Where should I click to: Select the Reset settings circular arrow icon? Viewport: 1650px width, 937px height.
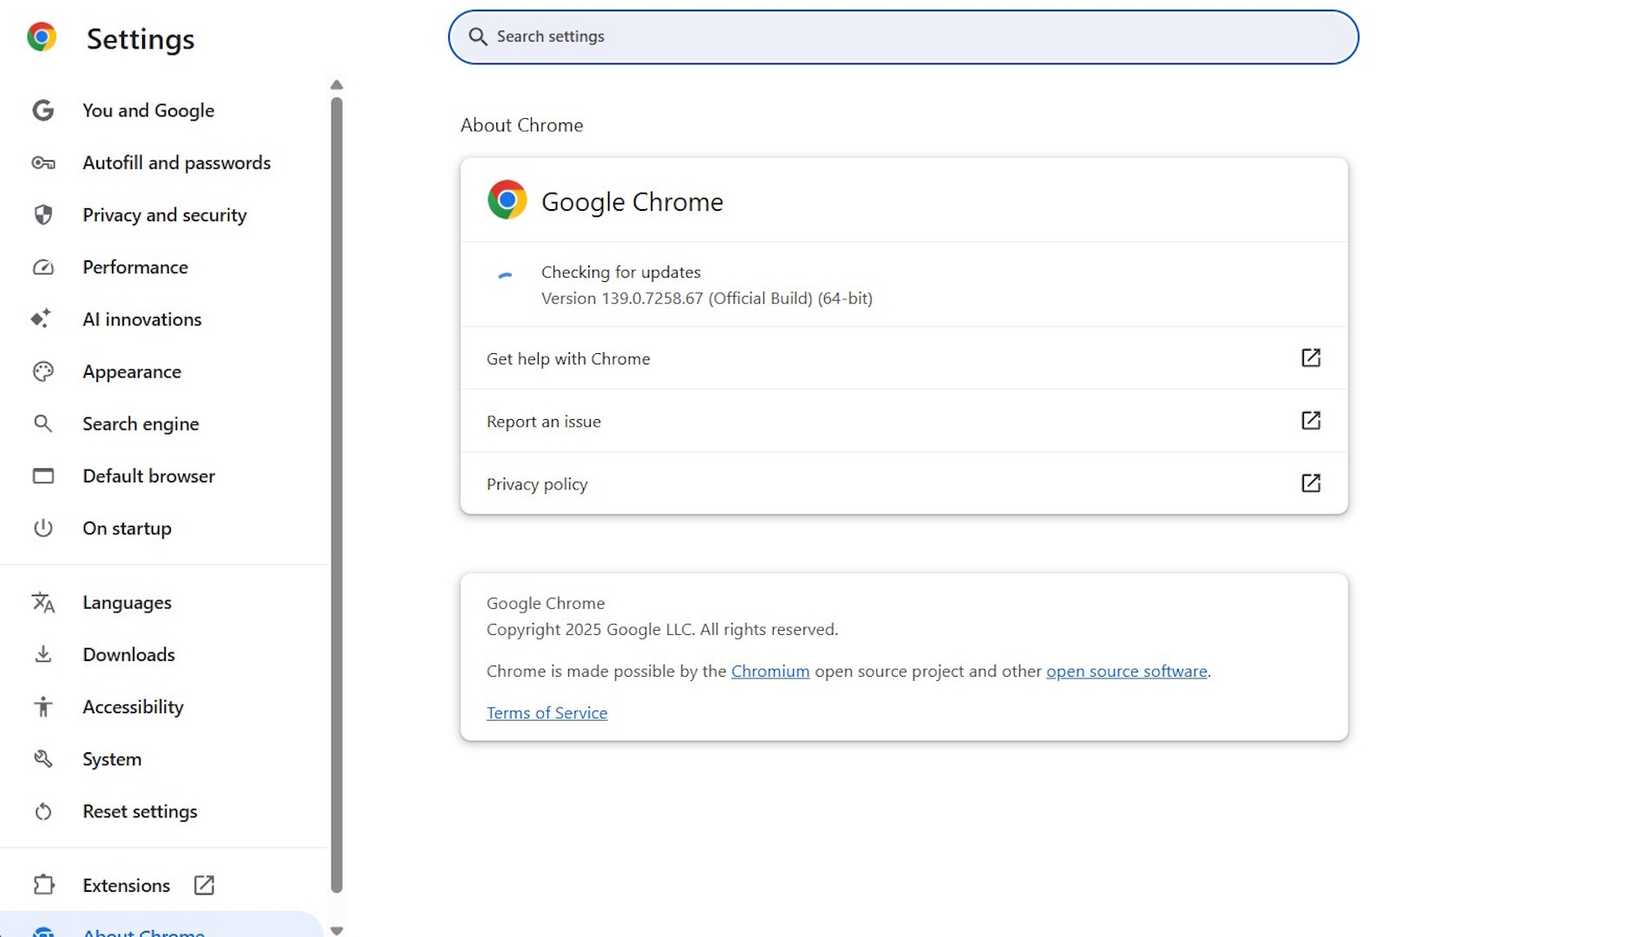[x=43, y=811]
